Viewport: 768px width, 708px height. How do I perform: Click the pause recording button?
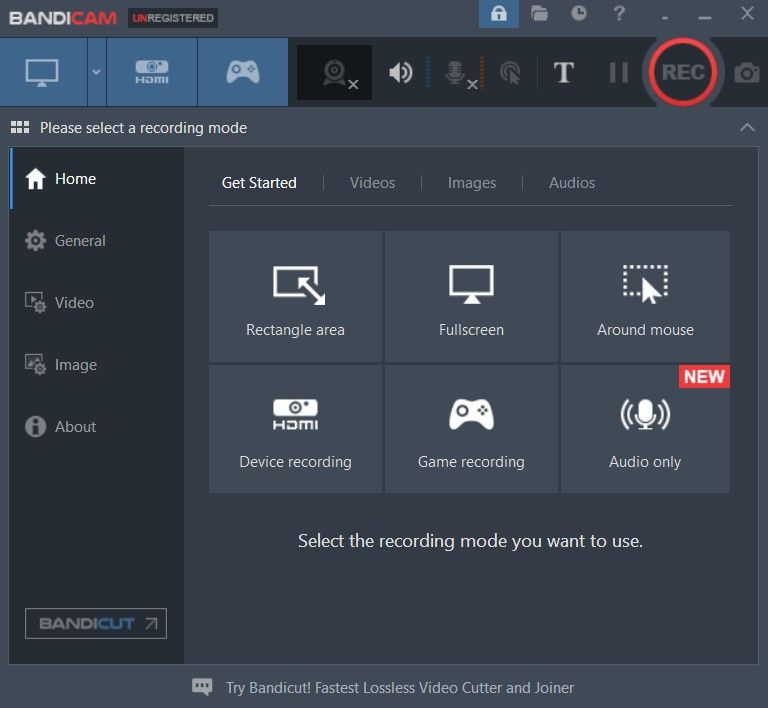619,72
